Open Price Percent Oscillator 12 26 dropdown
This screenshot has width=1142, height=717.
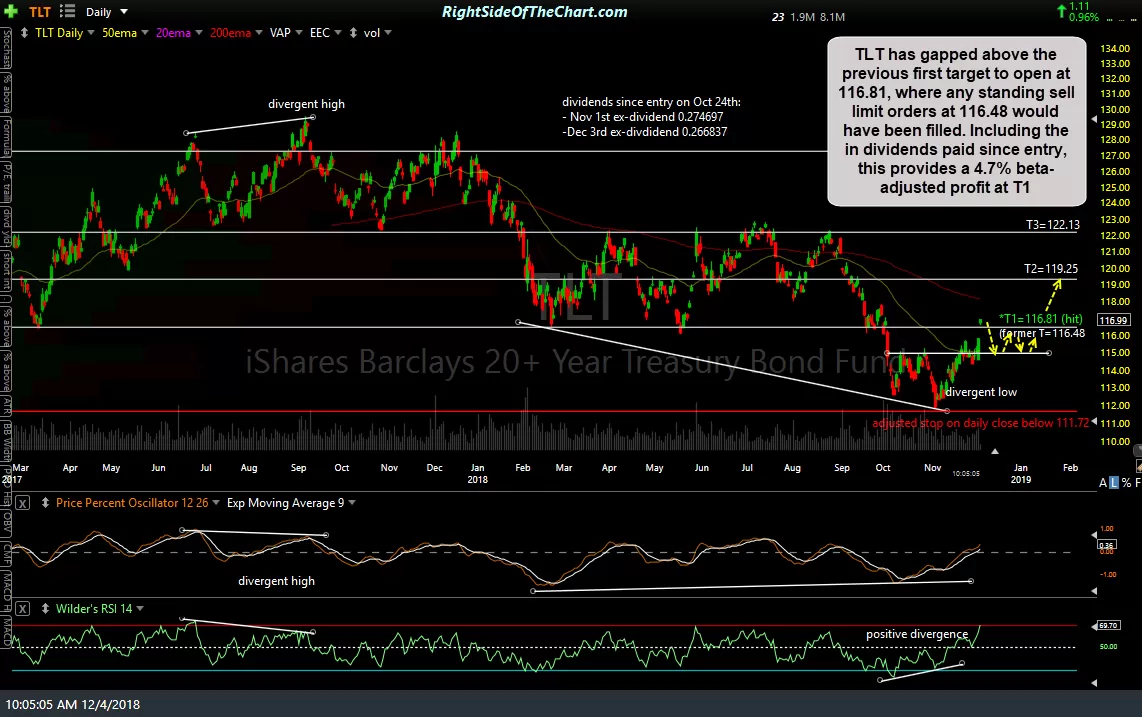coord(216,503)
